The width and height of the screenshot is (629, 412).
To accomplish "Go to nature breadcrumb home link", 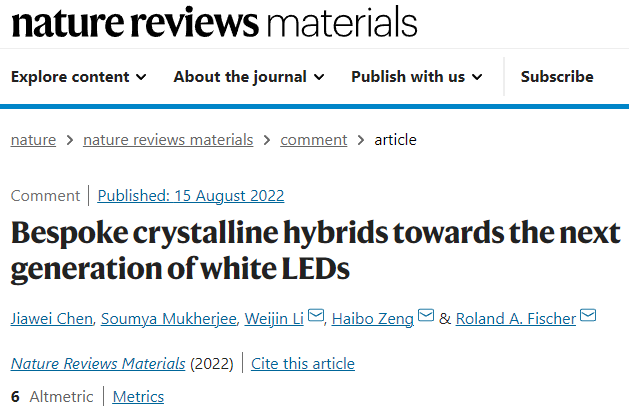I will click(x=33, y=140).
